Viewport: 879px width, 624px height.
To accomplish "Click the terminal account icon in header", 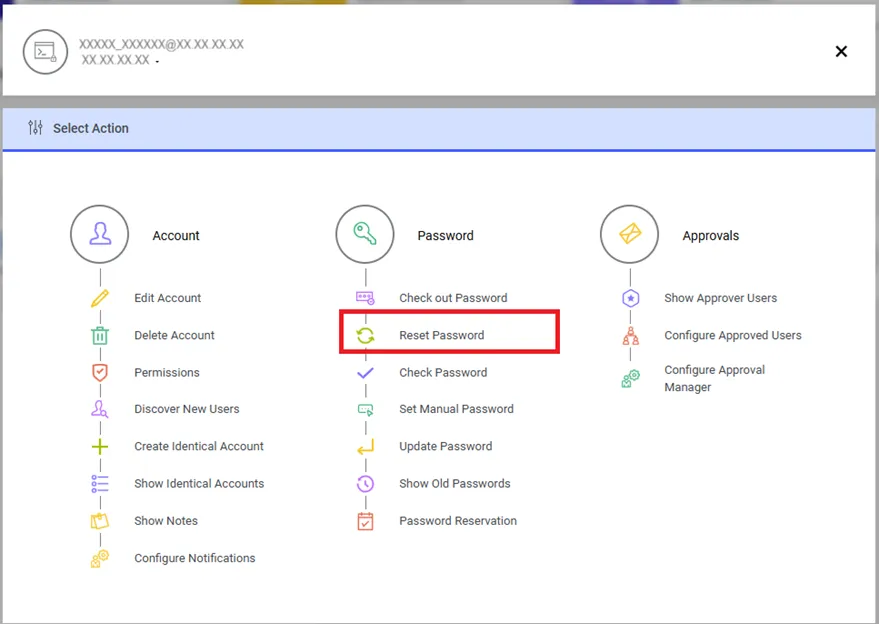I will (45, 52).
